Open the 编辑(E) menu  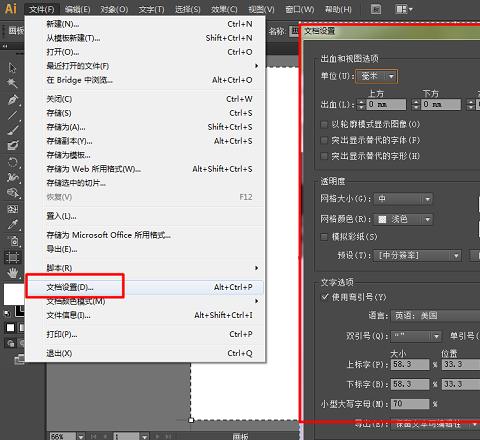click(x=77, y=9)
